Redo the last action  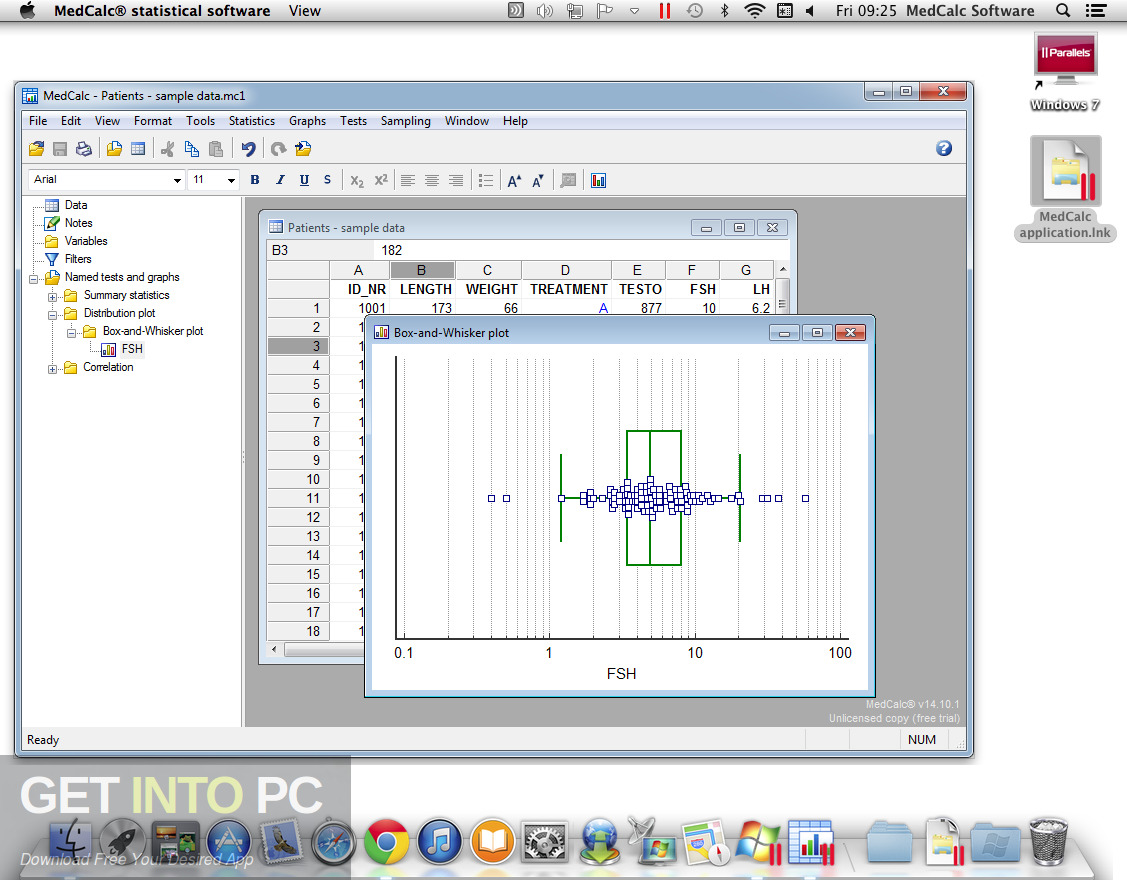(278, 149)
